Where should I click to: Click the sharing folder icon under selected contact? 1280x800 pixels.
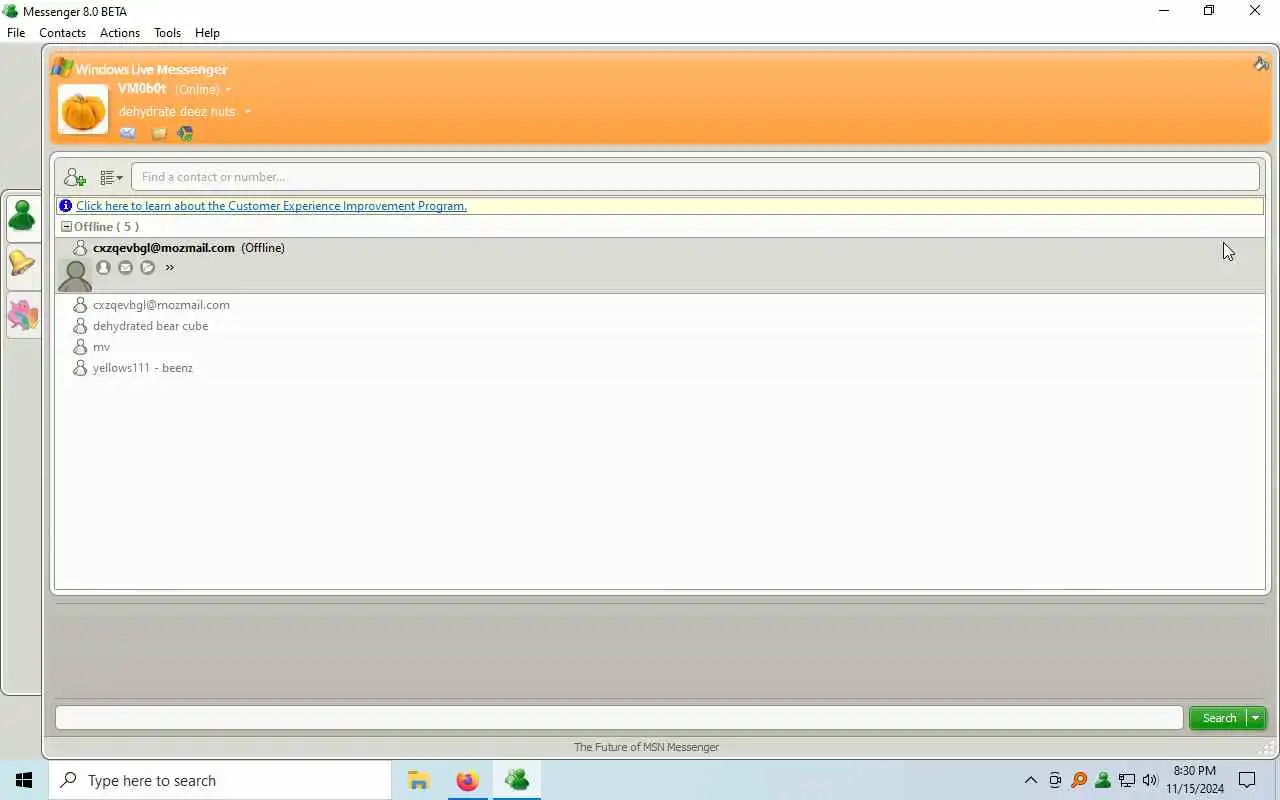(147, 267)
